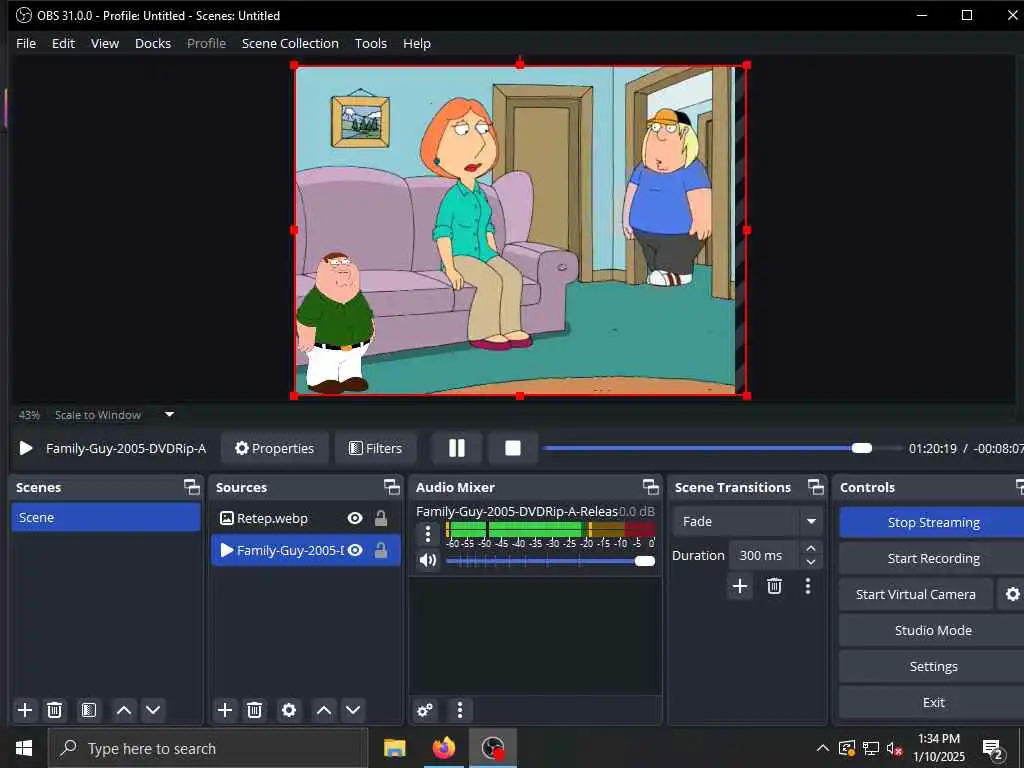Screen dimensions: 1024x768
Task: Stop the media playback
Action: pyautogui.click(x=513, y=448)
